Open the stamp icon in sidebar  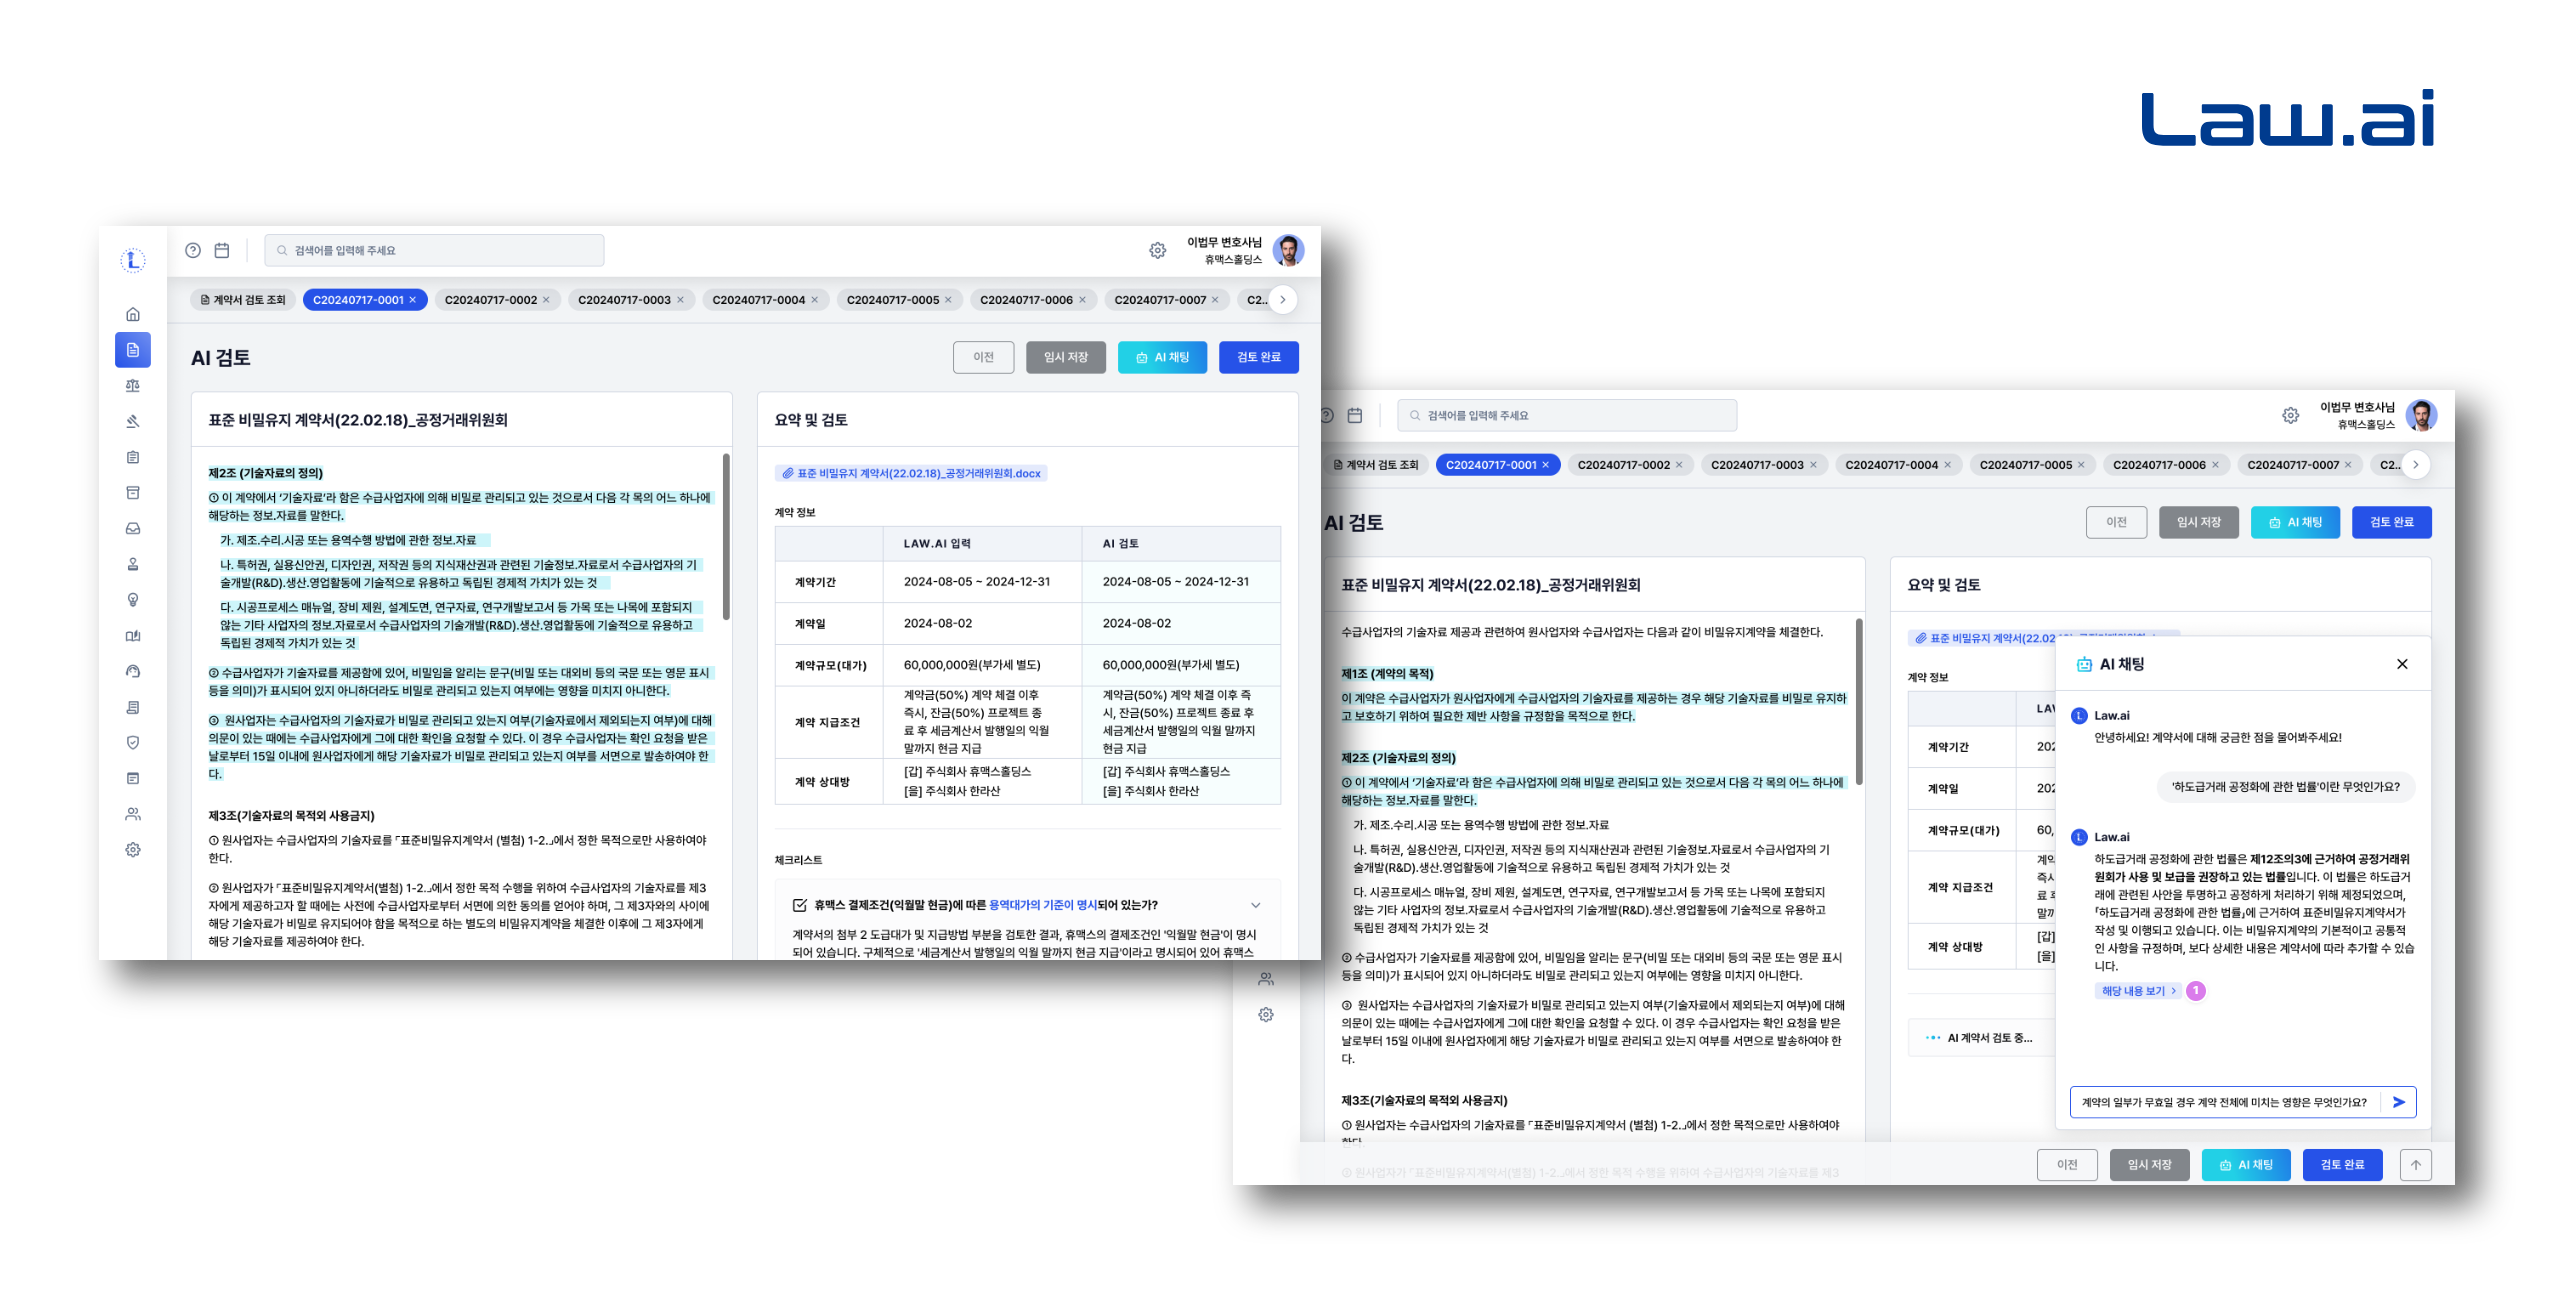pos(133,564)
